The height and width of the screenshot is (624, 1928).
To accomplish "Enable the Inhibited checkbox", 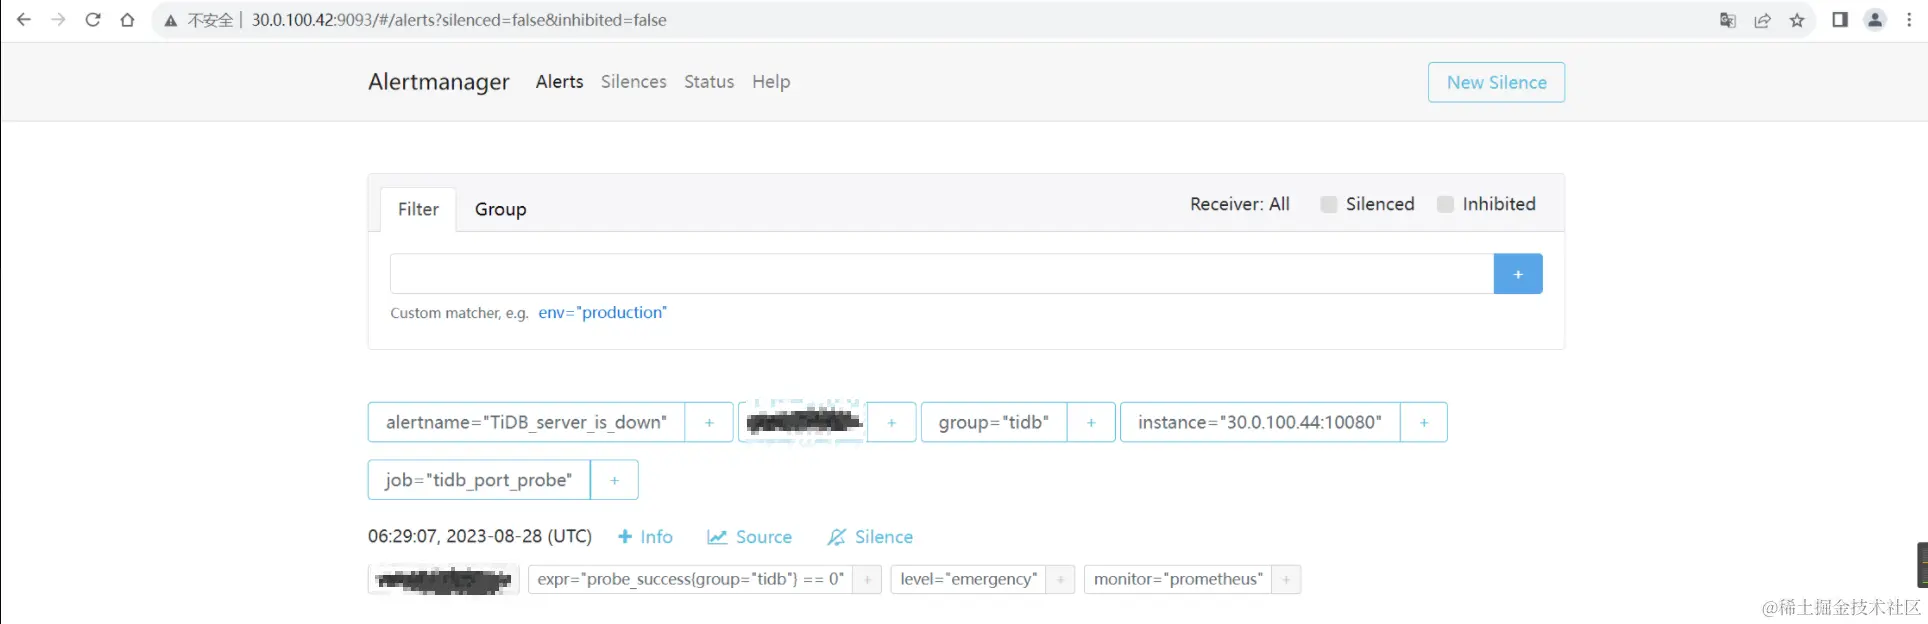I will pos(1445,204).
